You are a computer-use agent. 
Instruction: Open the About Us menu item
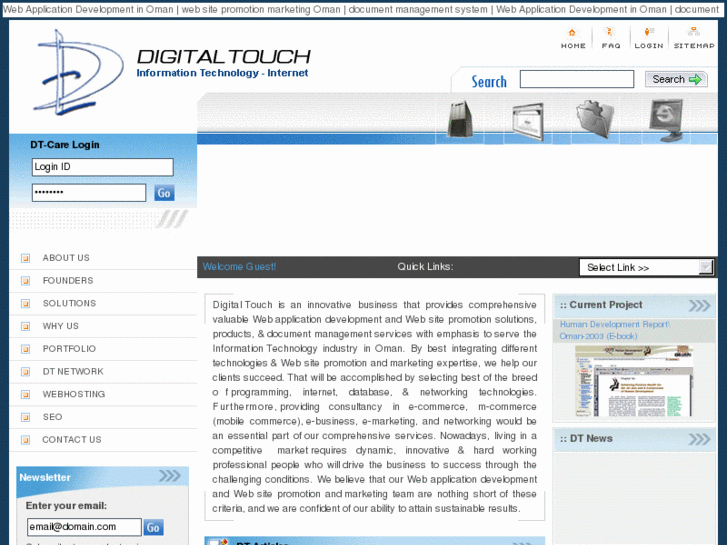tap(66, 258)
